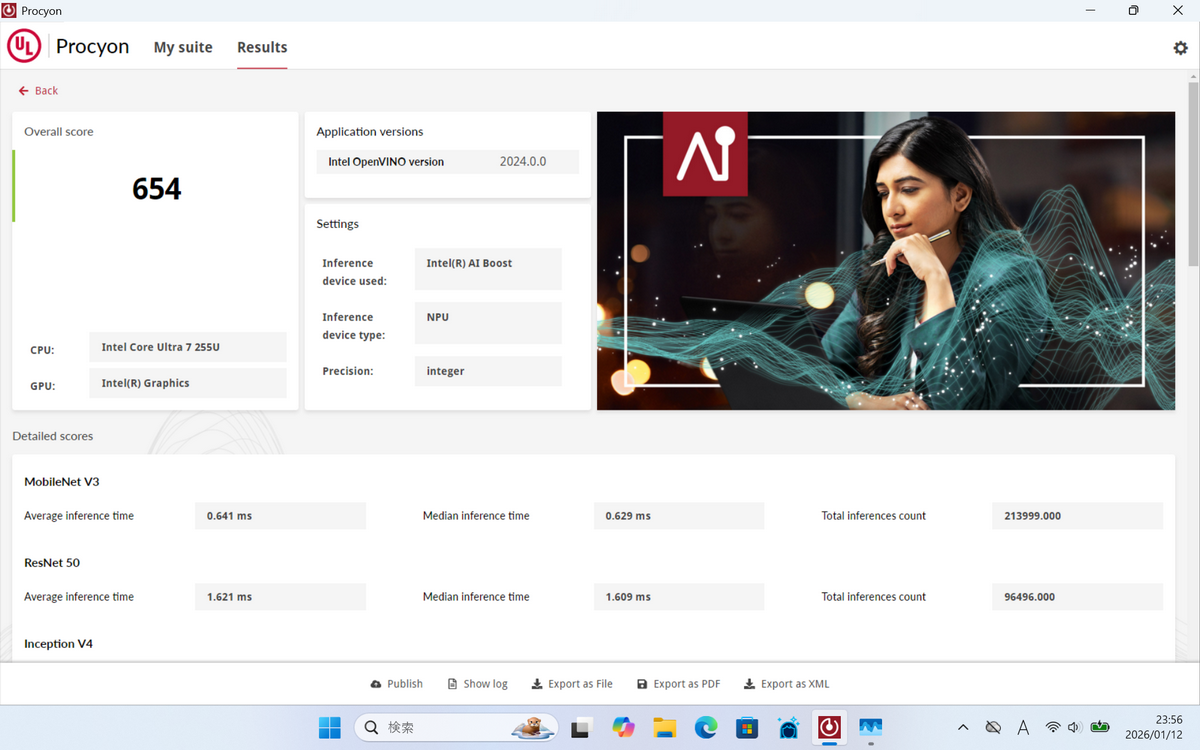Click the Wi-Fi network icon in the tray
Image resolution: width=1200 pixels, height=750 pixels.
point(1052,727)
